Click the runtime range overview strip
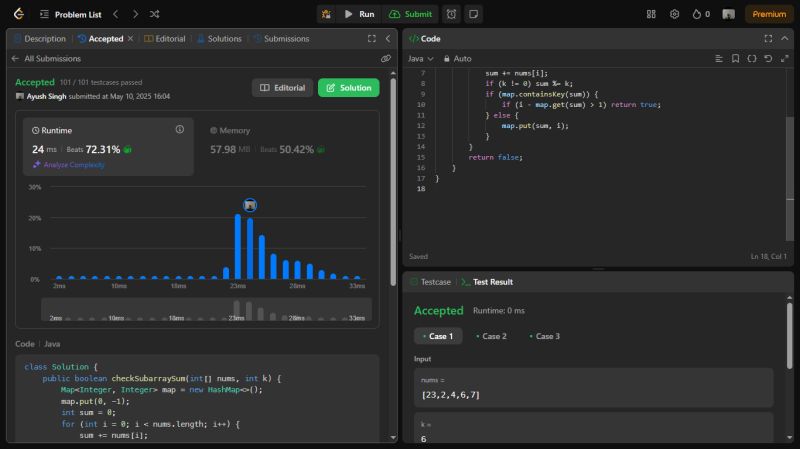Viewport: 800px width, 449px height. (x=207, y=310)
